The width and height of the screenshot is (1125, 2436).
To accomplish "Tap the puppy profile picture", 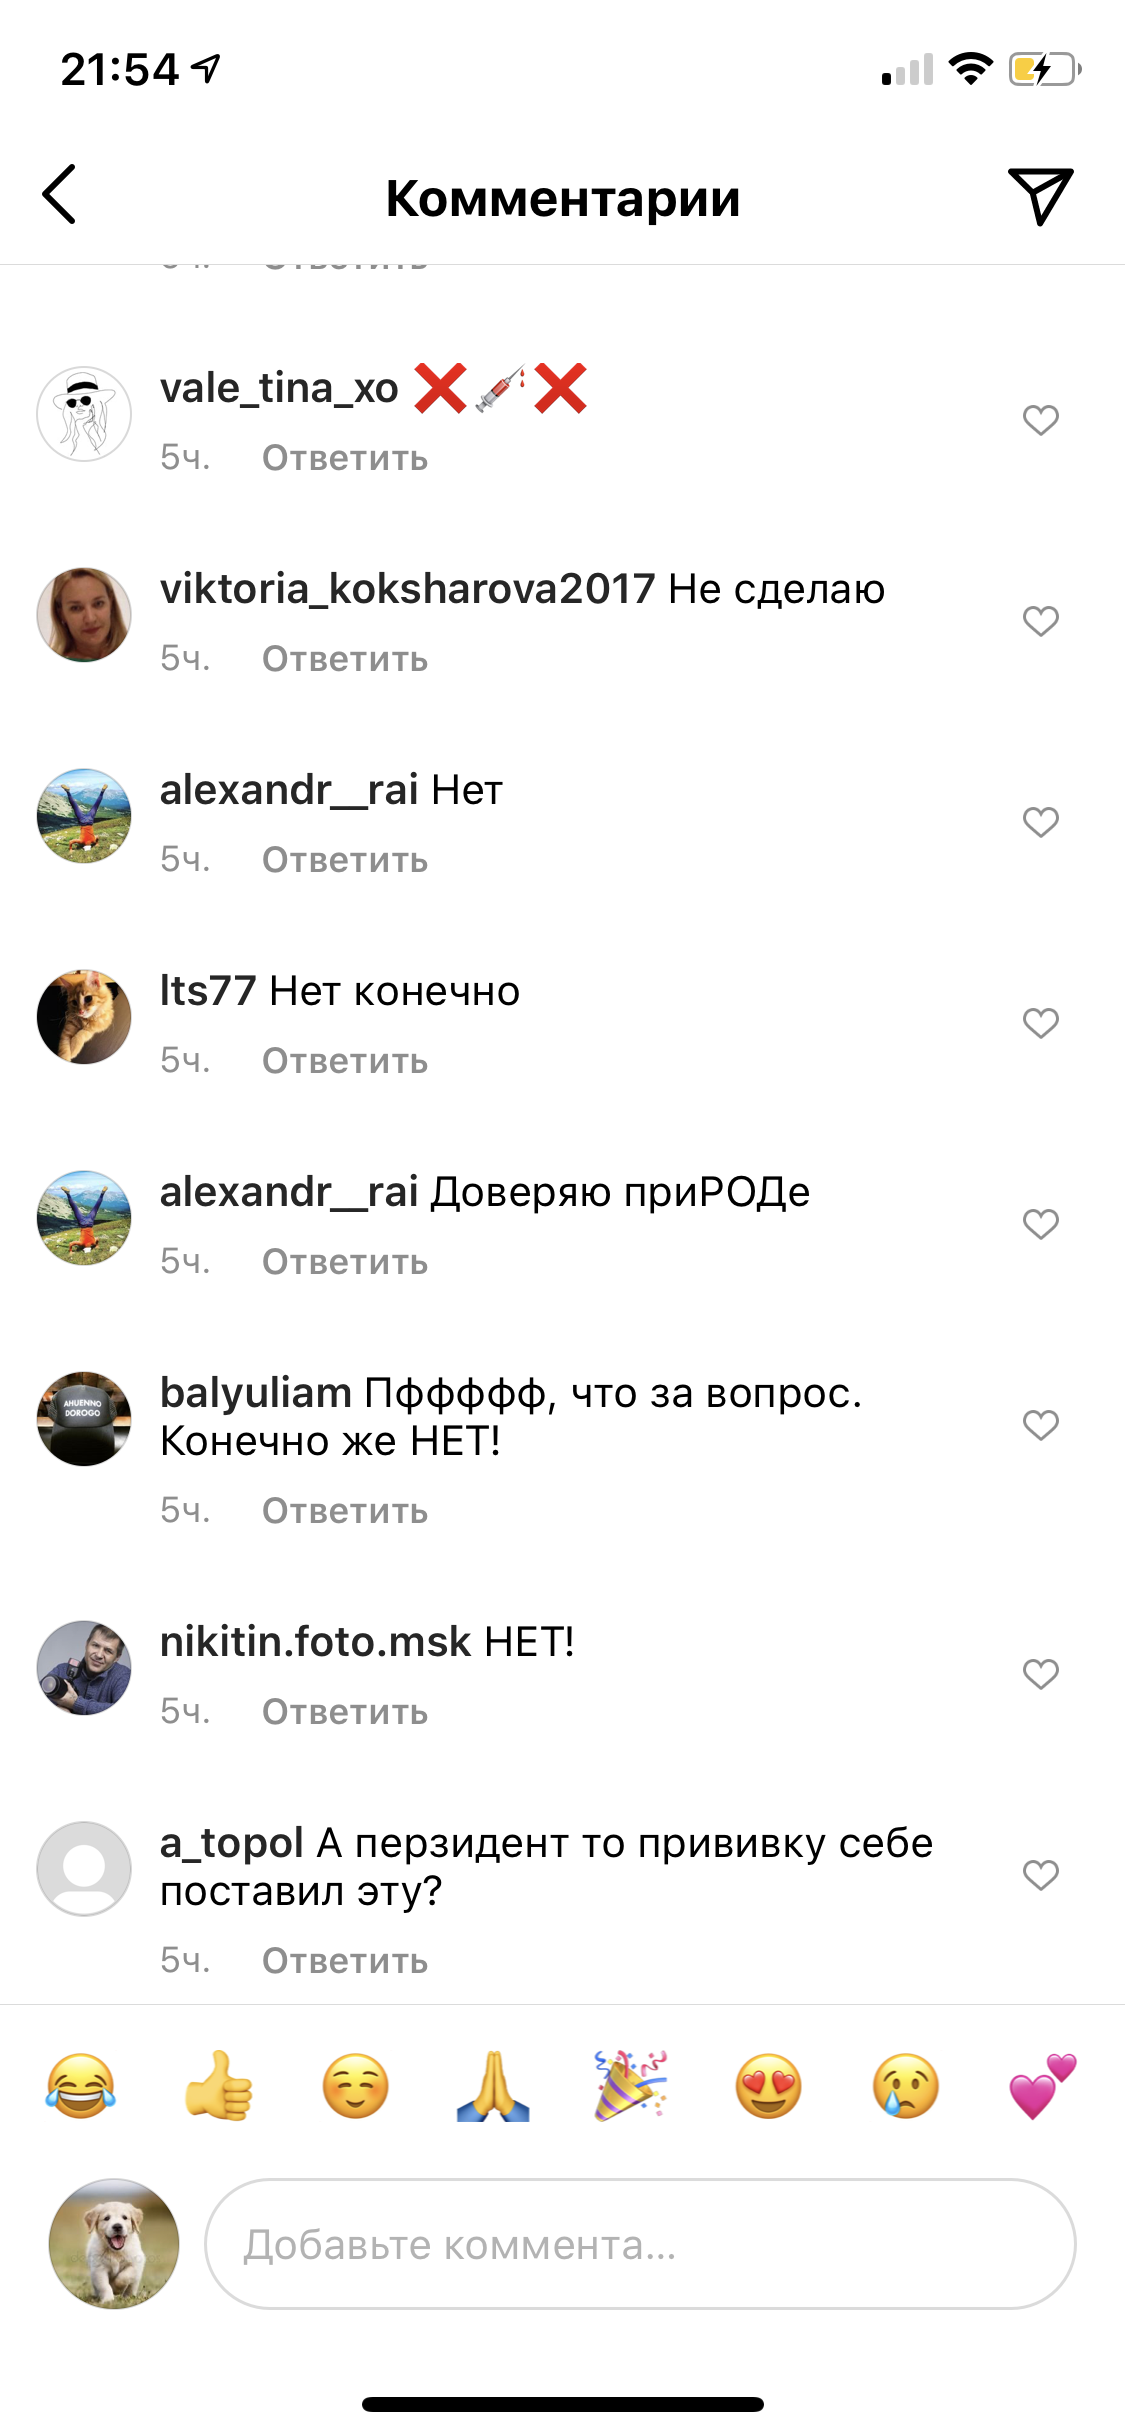I will coord(114,2244).
